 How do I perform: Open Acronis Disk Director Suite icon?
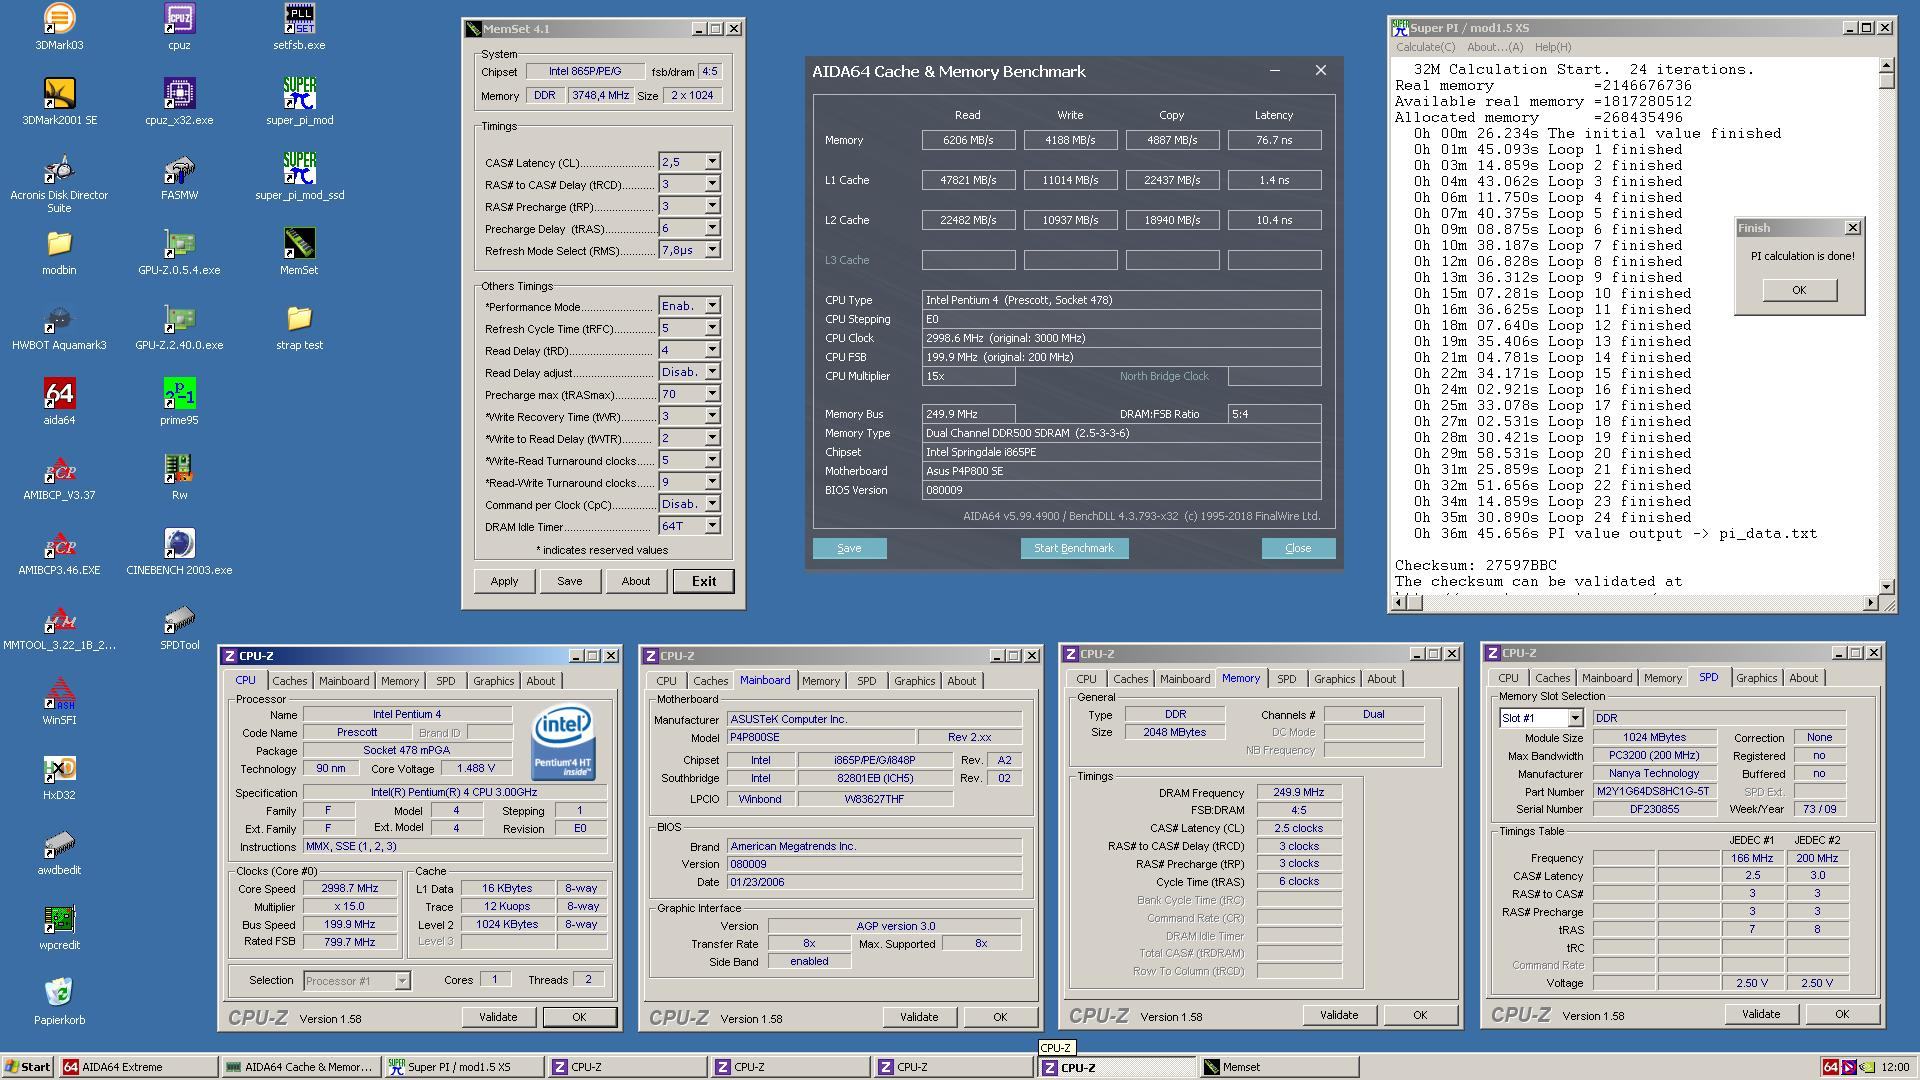59,183
